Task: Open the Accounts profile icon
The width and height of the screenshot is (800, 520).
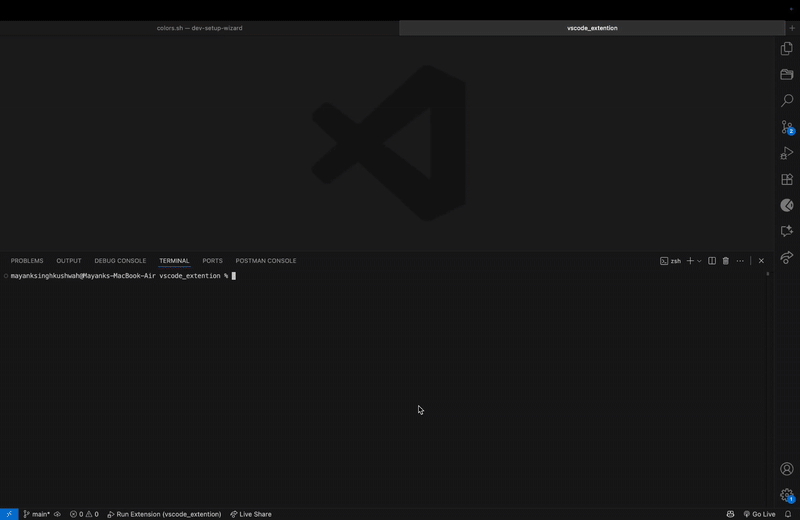Action: pyautogui.click(x=787, y=468)
